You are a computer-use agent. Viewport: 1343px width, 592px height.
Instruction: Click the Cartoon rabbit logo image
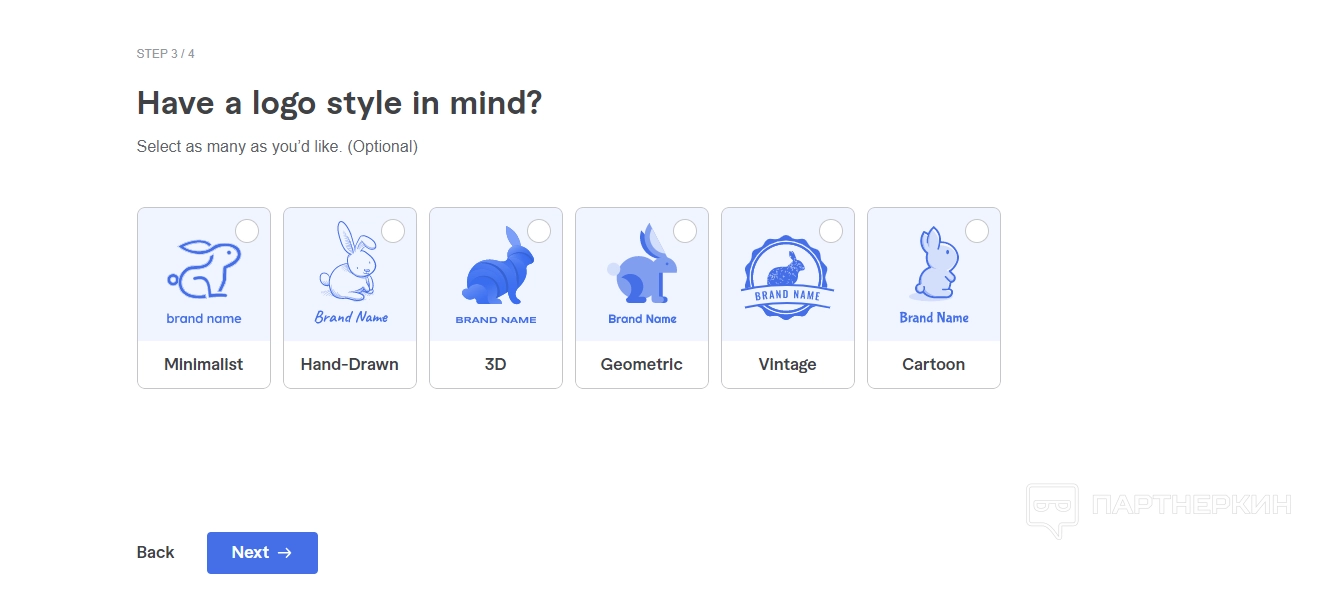coord(933,266)
